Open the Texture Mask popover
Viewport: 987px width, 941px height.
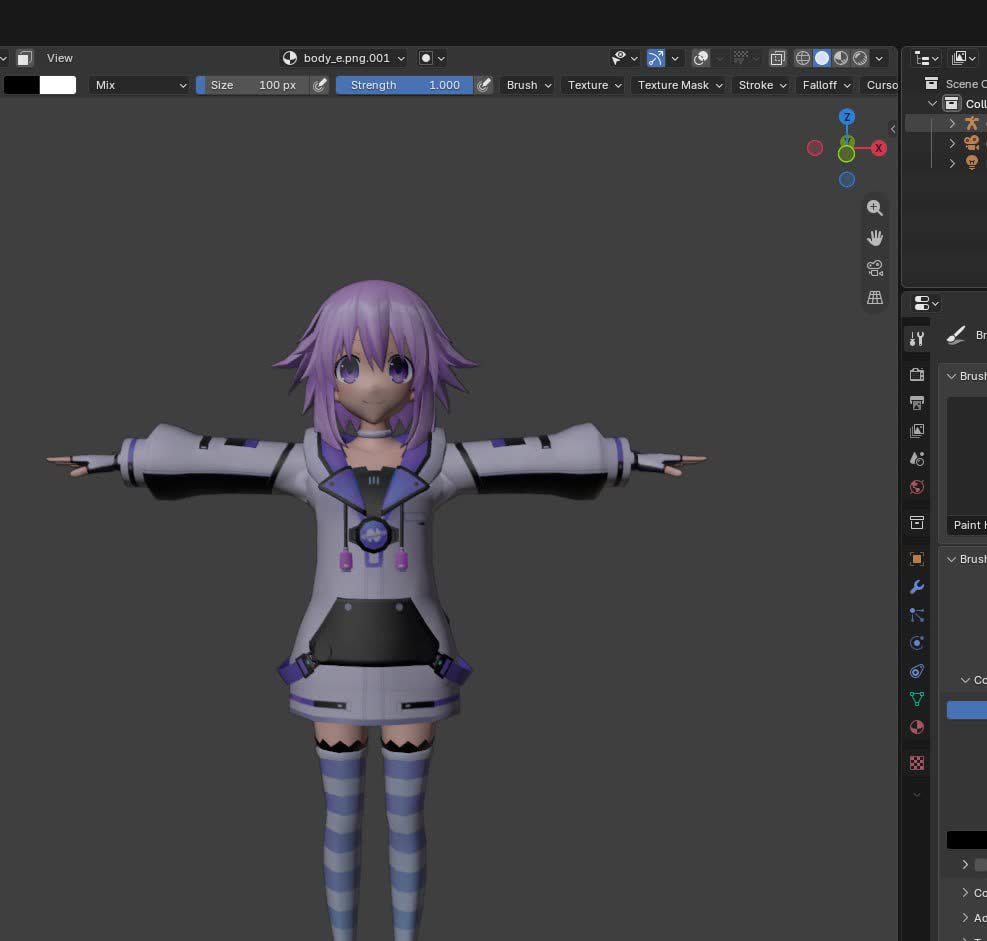point(680,85)
